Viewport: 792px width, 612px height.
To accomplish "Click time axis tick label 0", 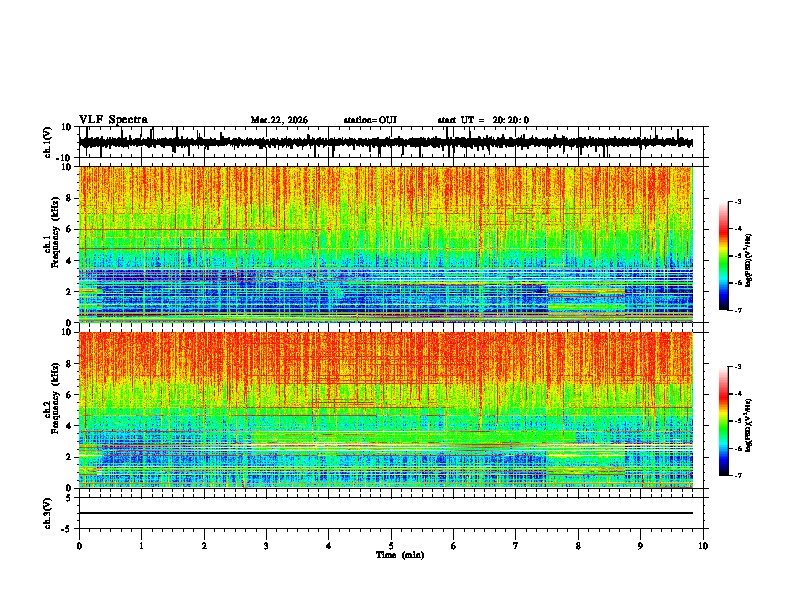I will (x=79, y=546).
